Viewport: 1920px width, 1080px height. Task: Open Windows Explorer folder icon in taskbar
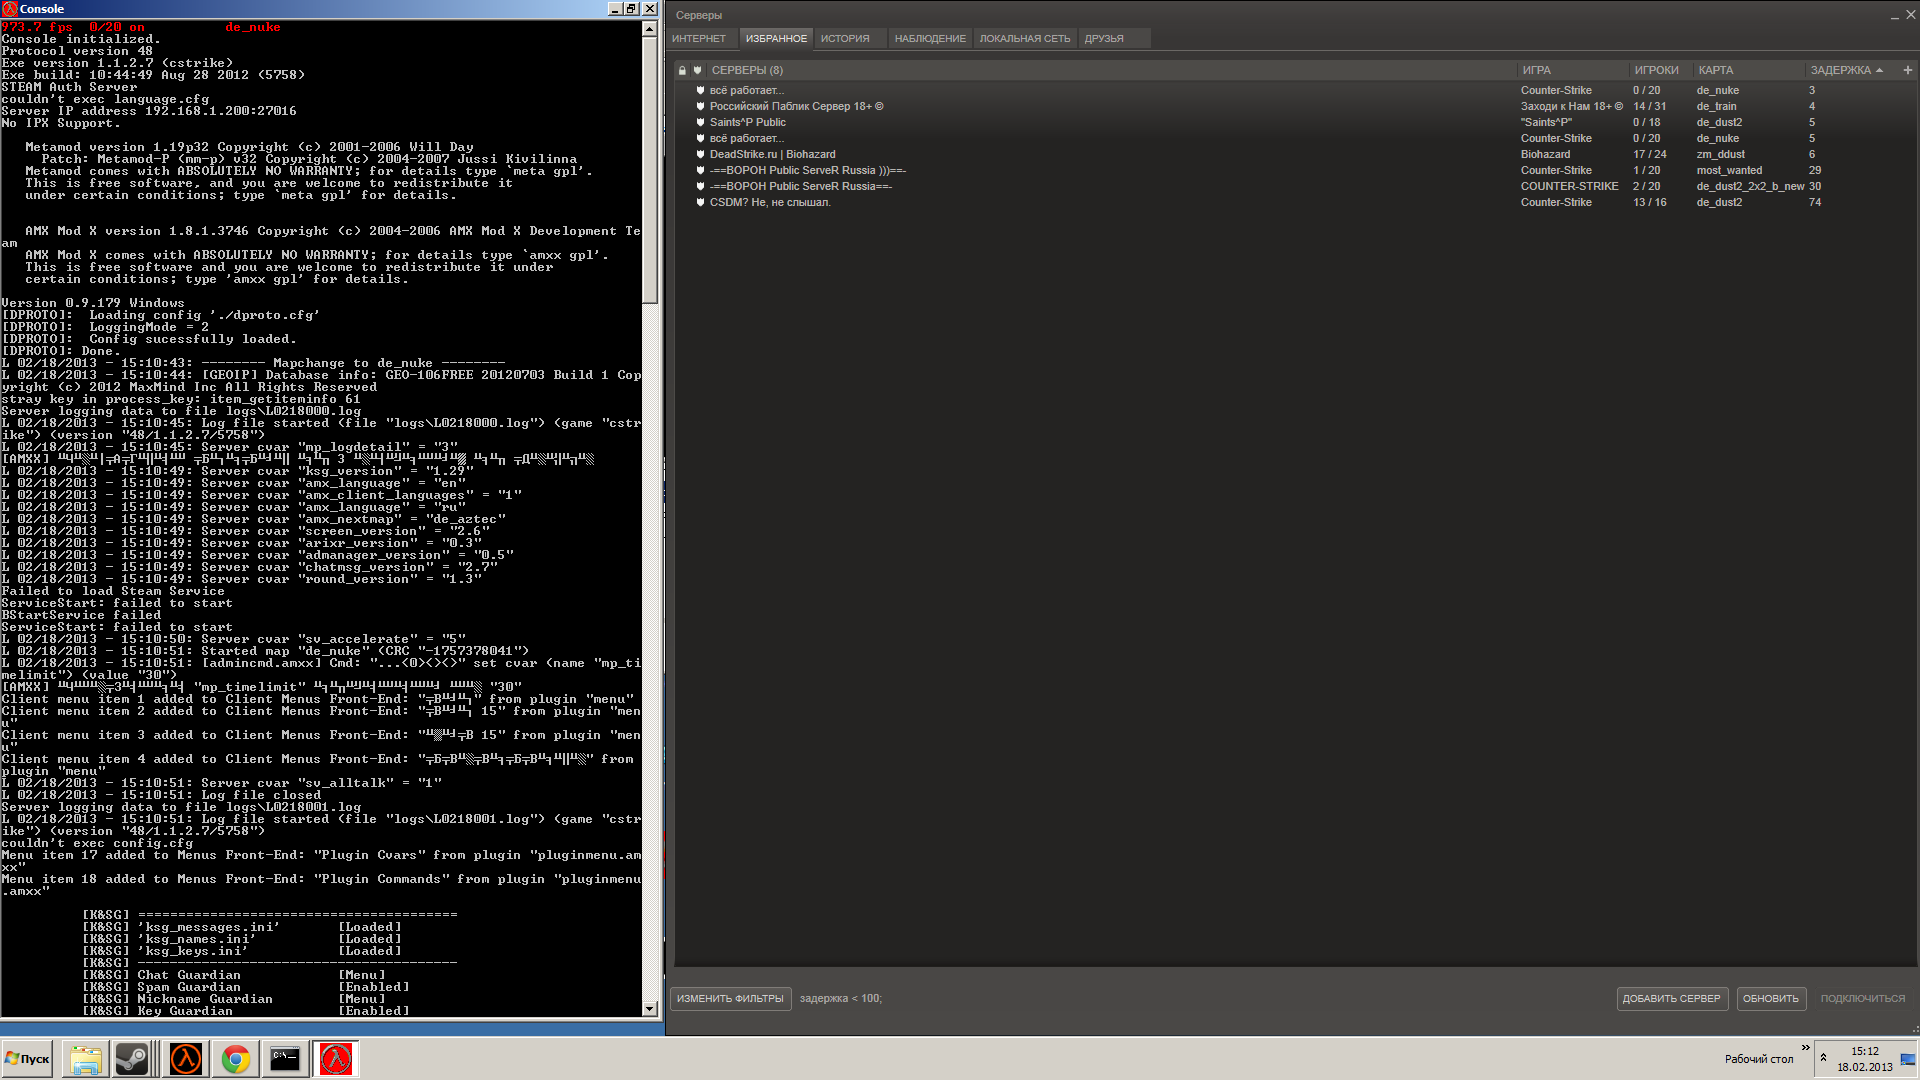click(x=85, y=1059)
